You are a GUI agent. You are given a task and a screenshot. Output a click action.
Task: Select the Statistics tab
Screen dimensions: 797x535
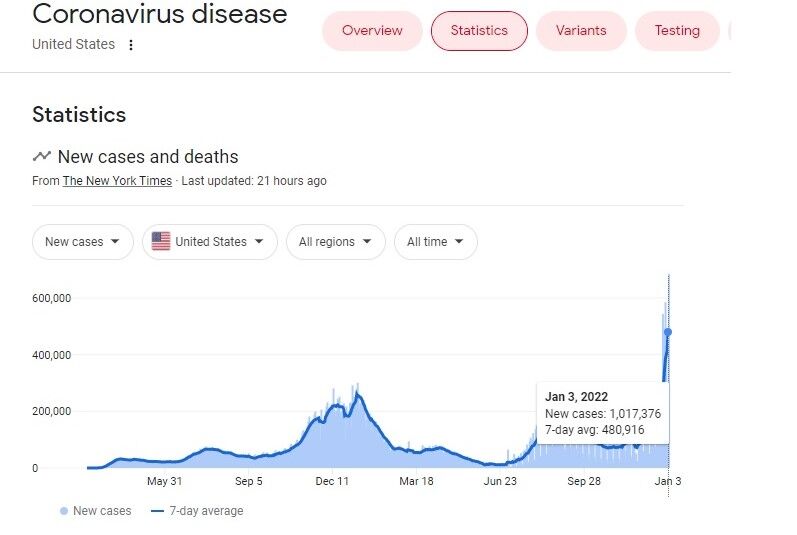(x=479, y=31)
